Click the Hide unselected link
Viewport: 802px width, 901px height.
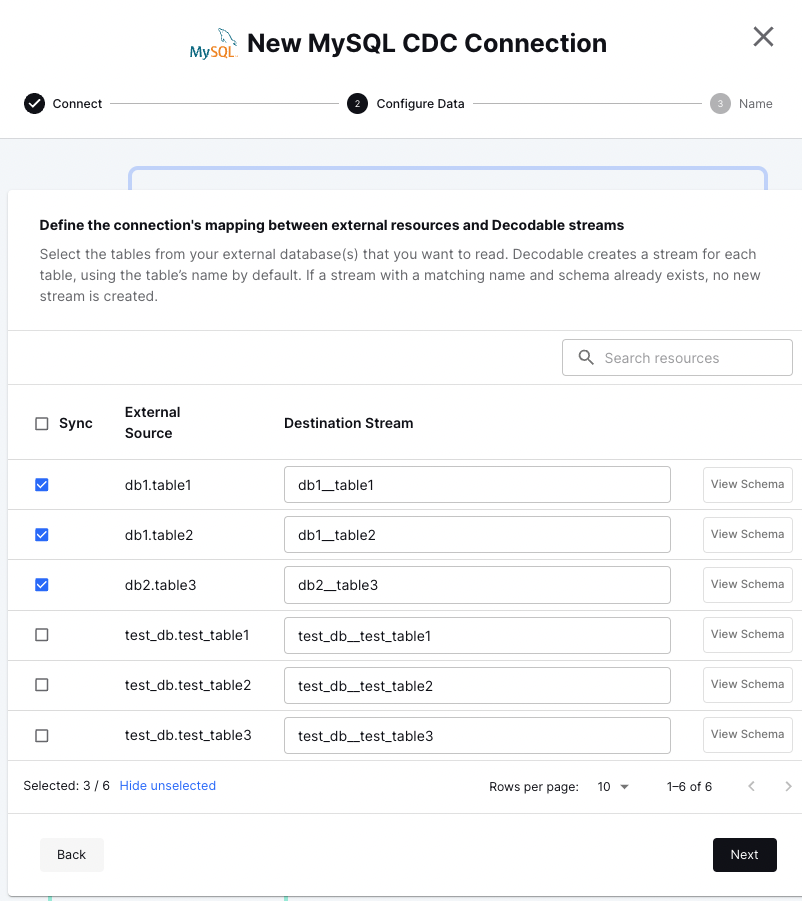(167, 786)
